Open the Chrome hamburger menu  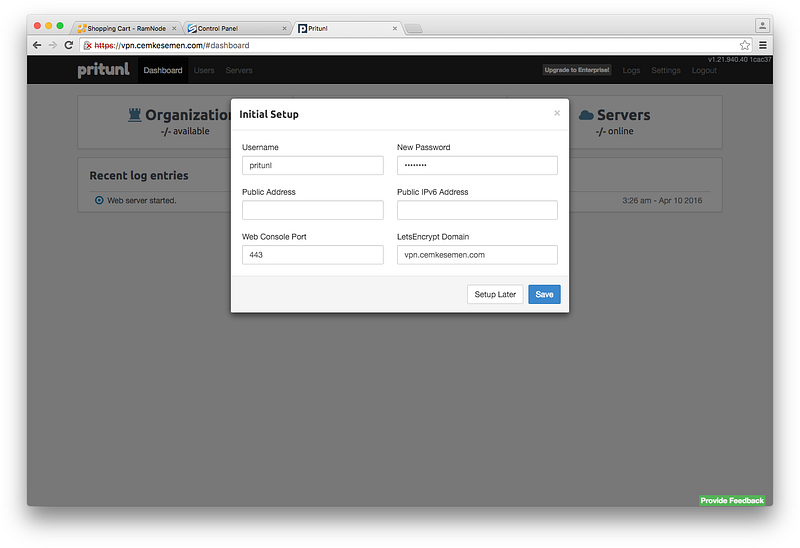(x=763, y=45)
